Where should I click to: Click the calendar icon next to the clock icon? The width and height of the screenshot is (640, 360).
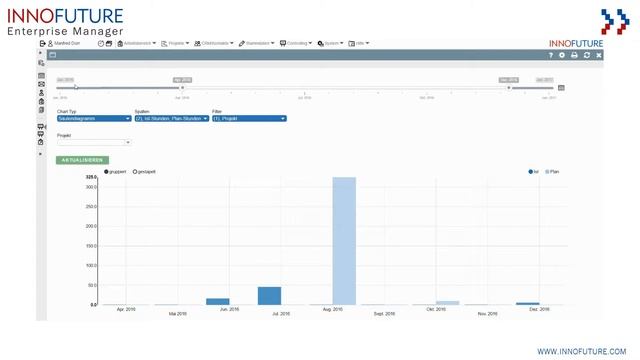(109, 43)
